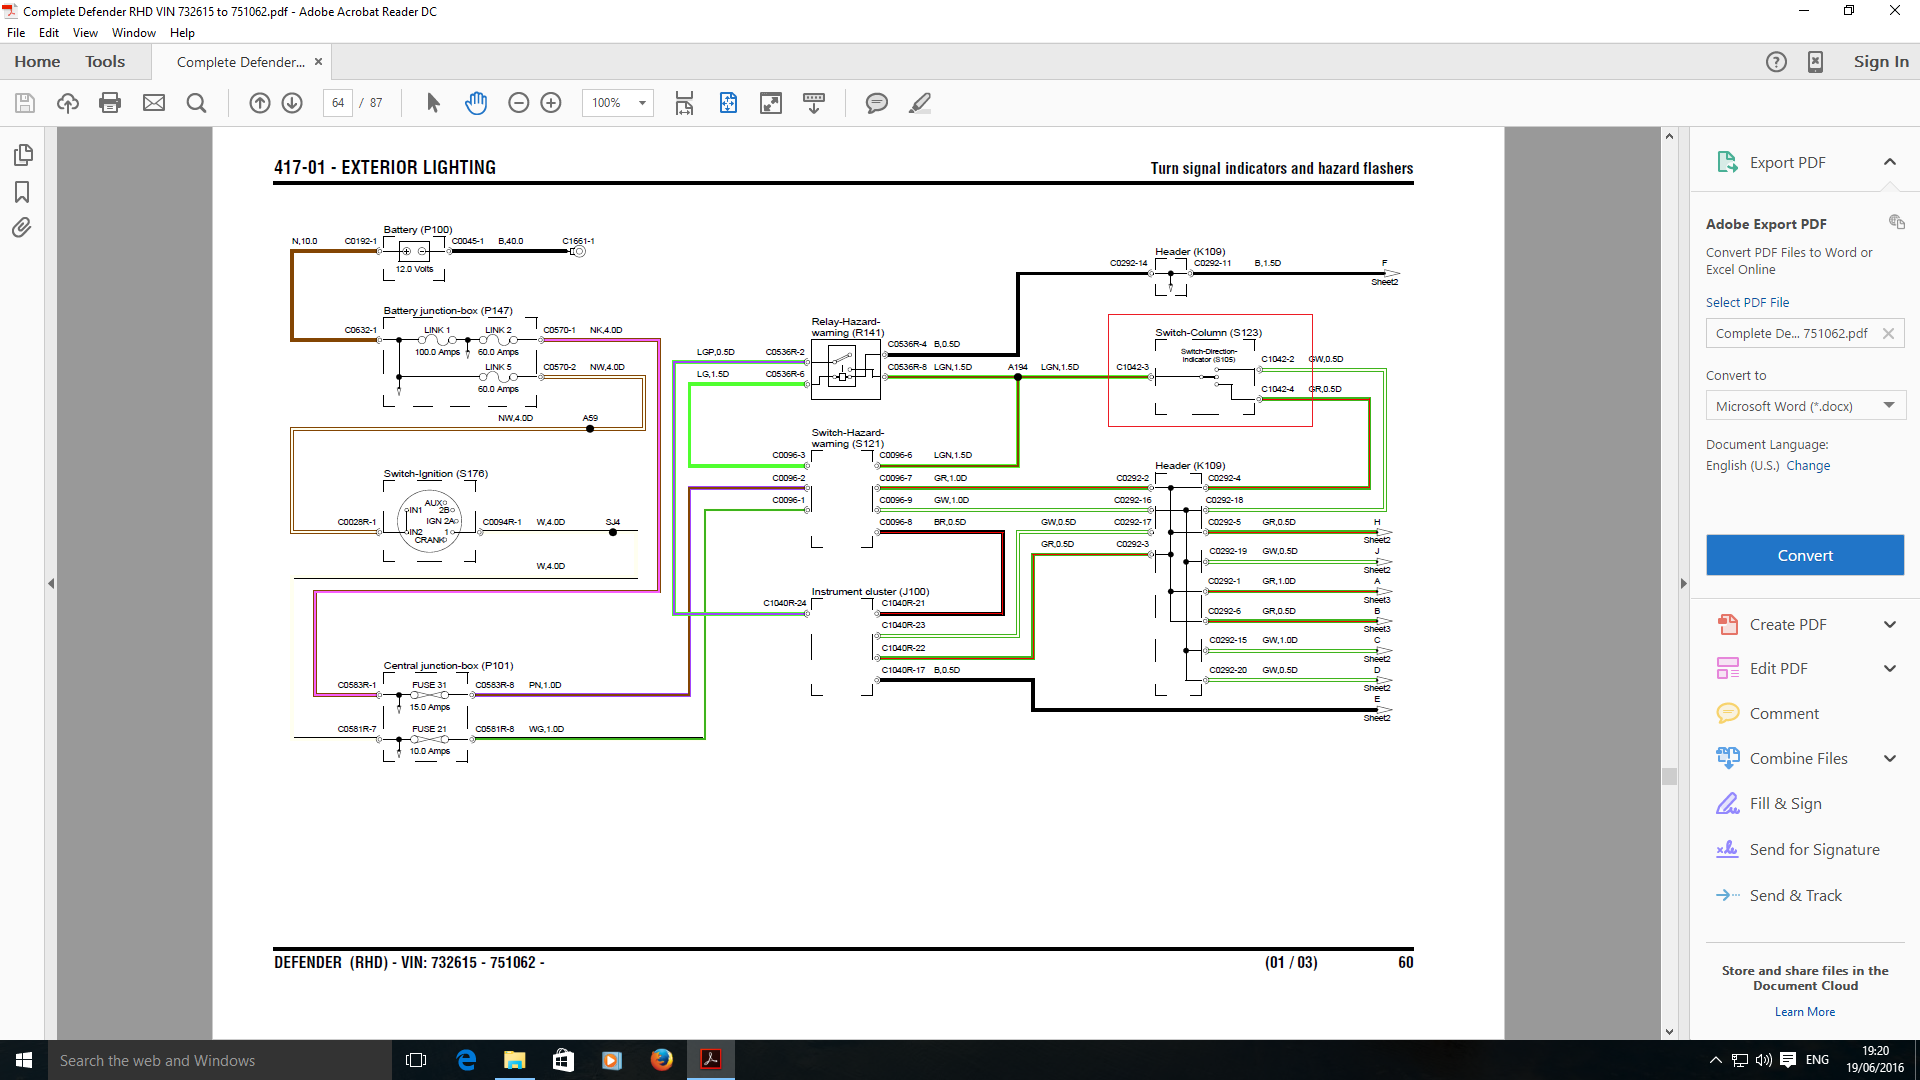1920x1080 pixels.
Task: Click the fit-width scrolling icon
Action: pyautogui.click(x=684, y=103)
